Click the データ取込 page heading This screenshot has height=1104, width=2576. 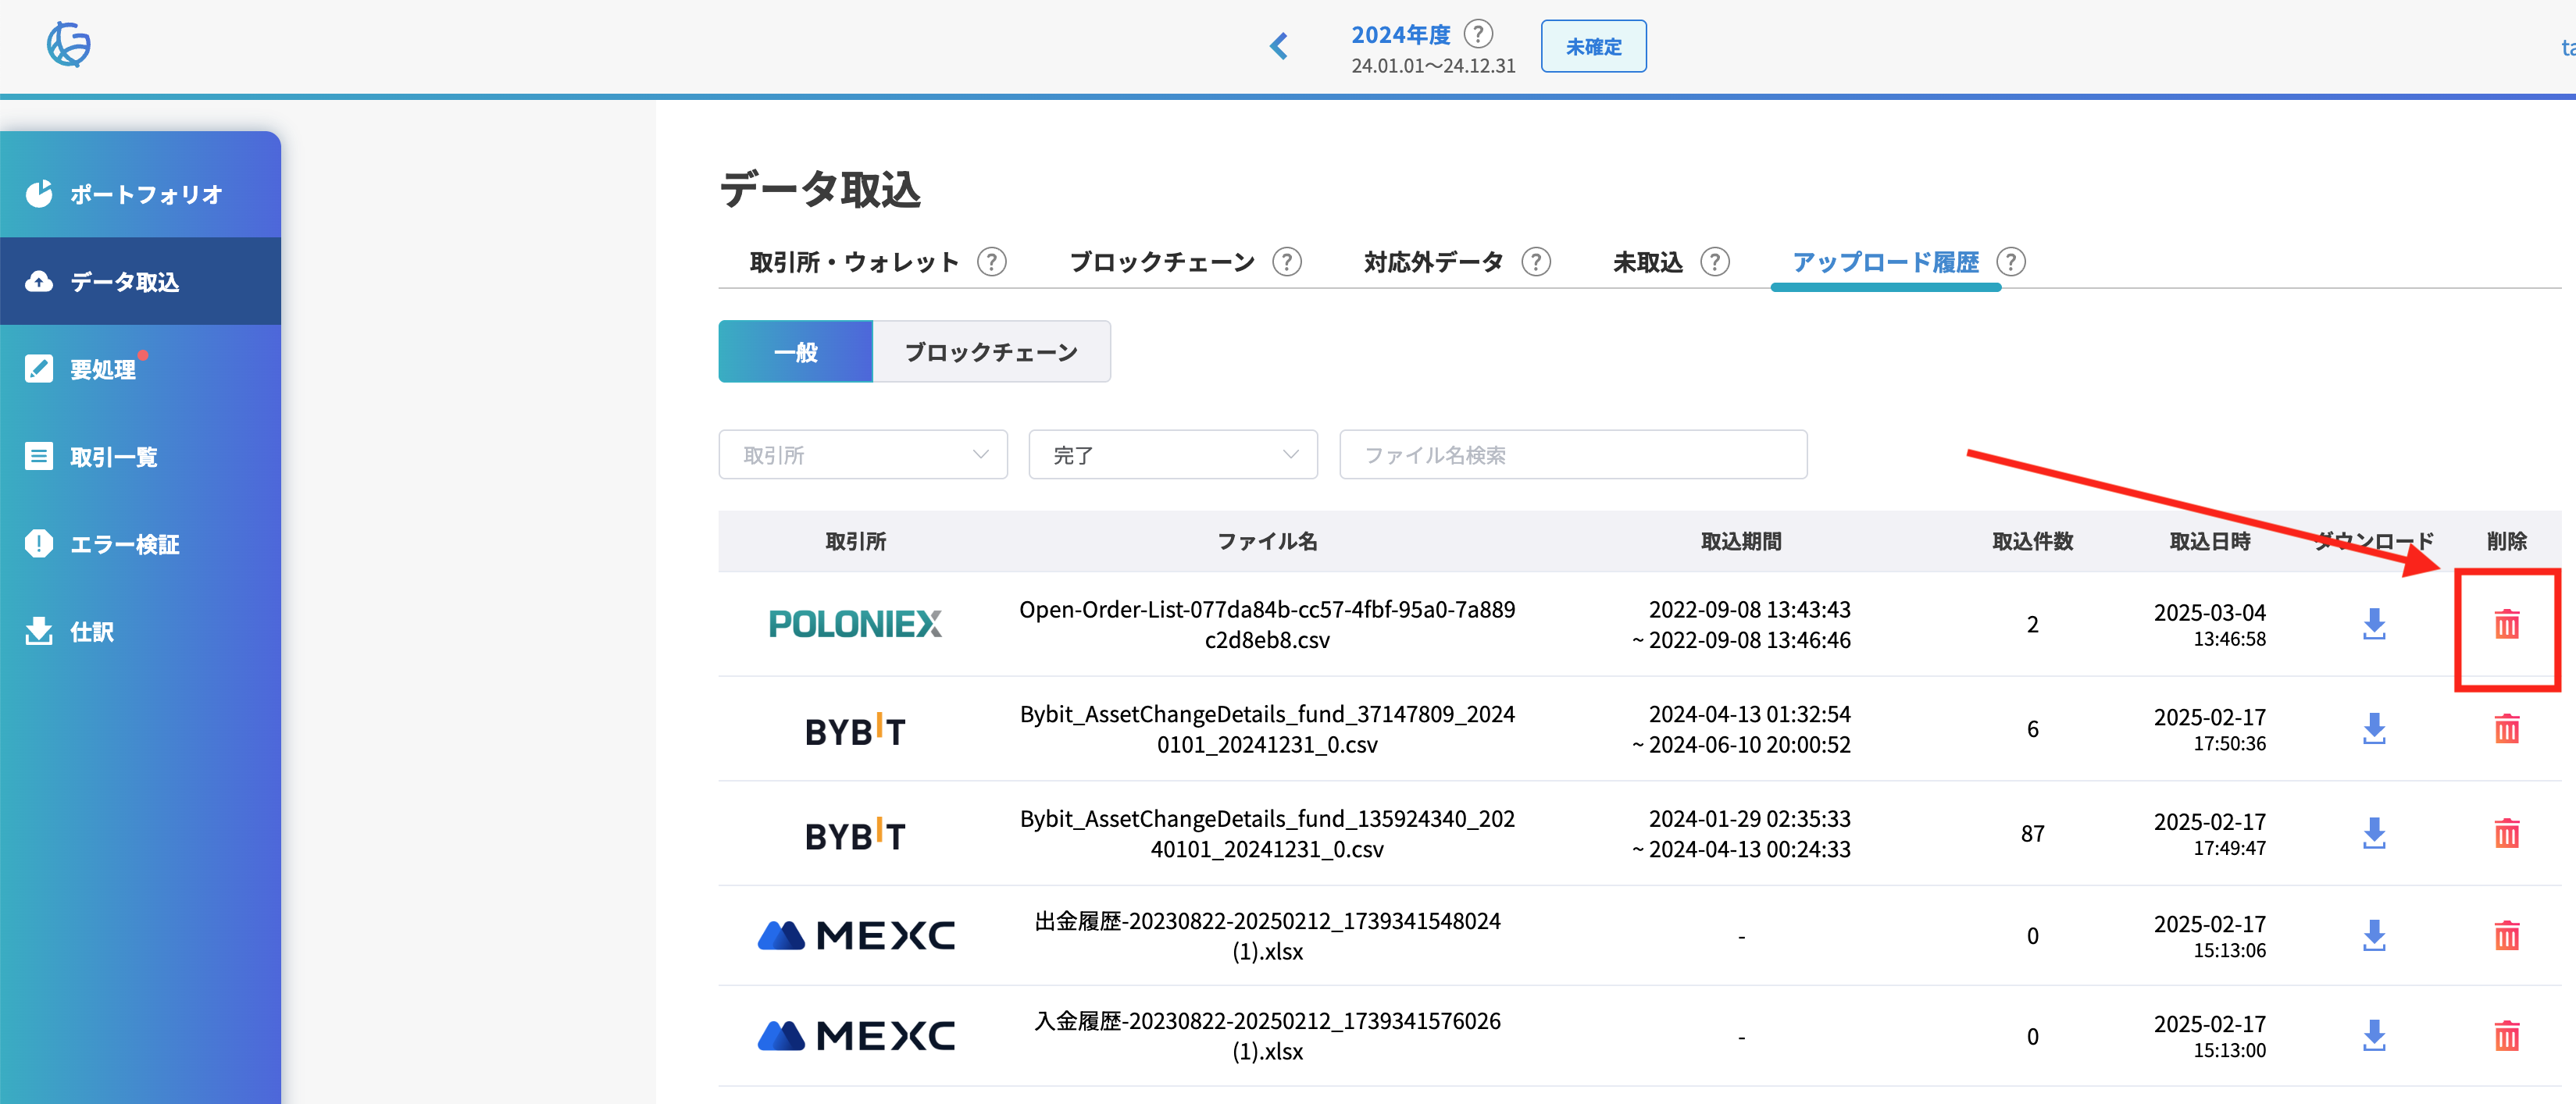[820, 189]
